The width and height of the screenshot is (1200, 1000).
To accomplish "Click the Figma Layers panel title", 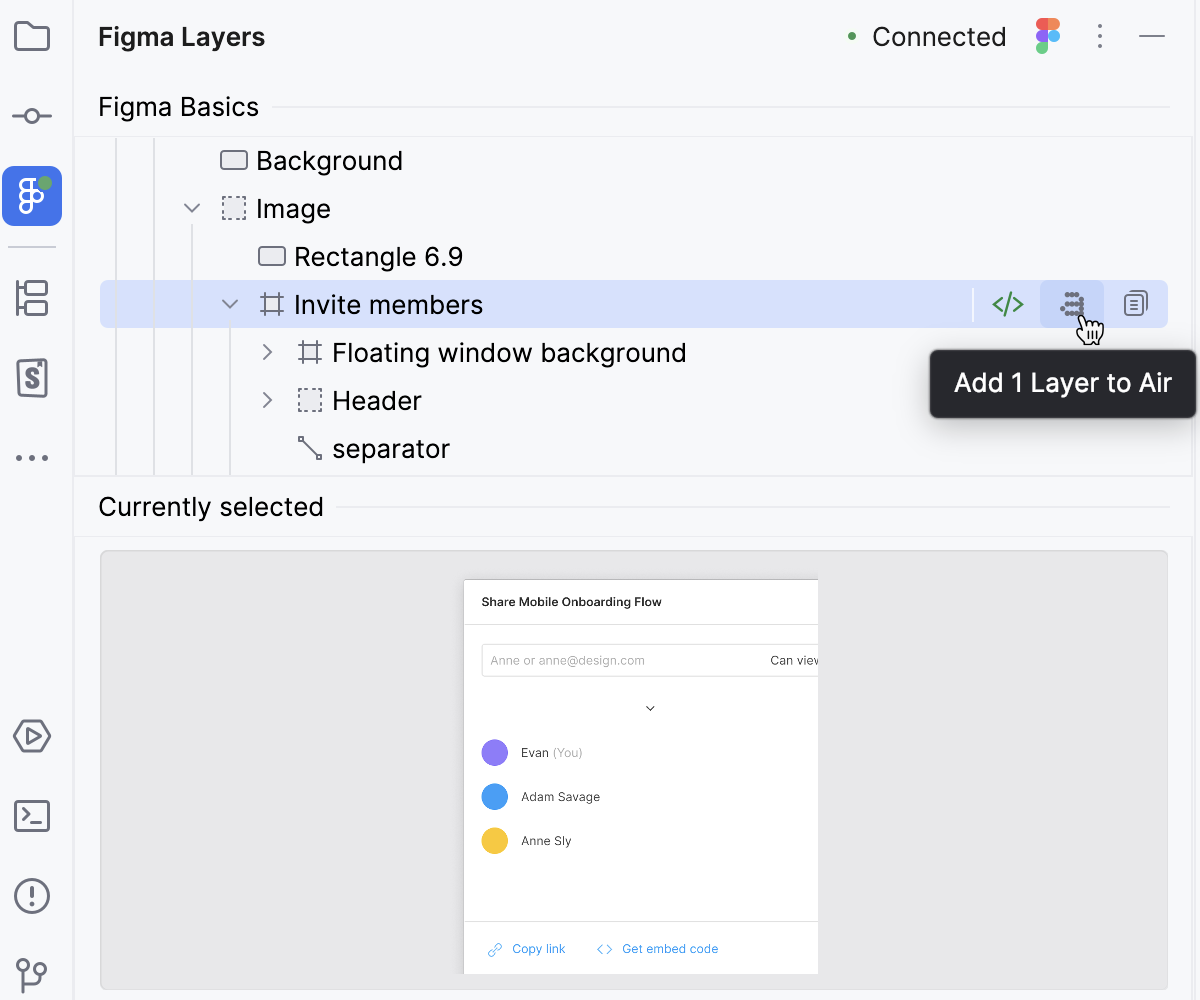I will 182,37.
